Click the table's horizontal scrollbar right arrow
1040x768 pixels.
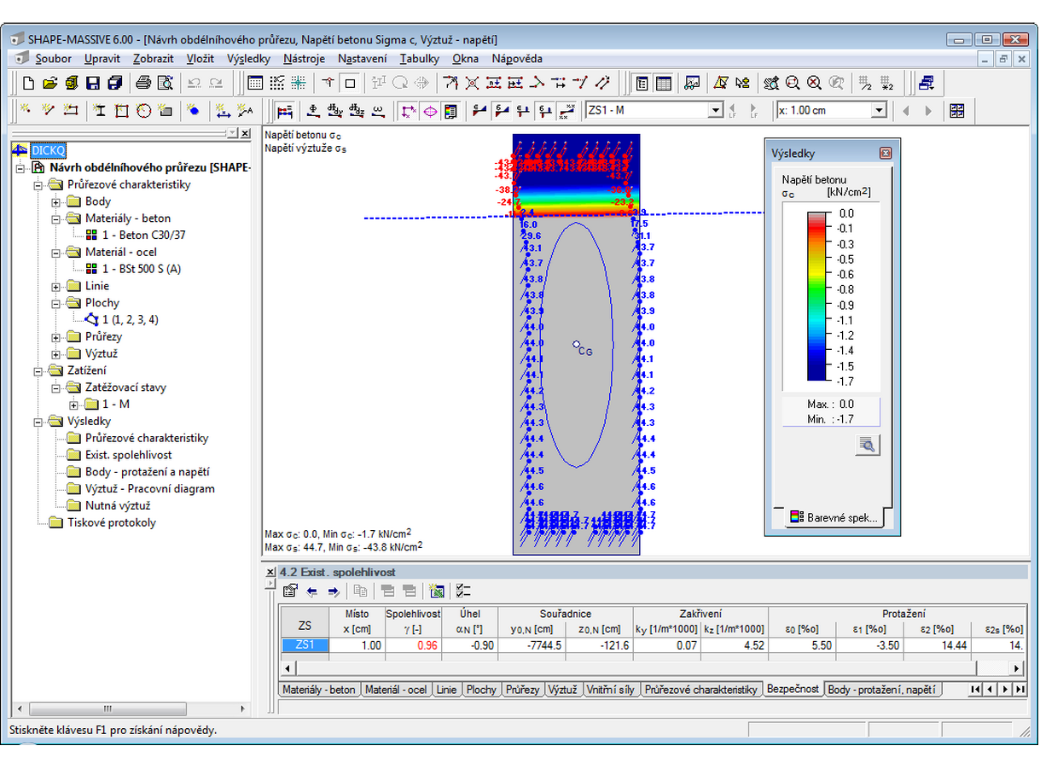(x=1016, y=668)
